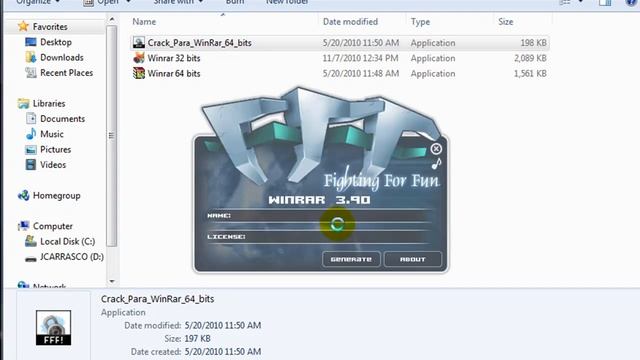Sort by the Date modified column header
640x360 pixels.
pos(350,22)
